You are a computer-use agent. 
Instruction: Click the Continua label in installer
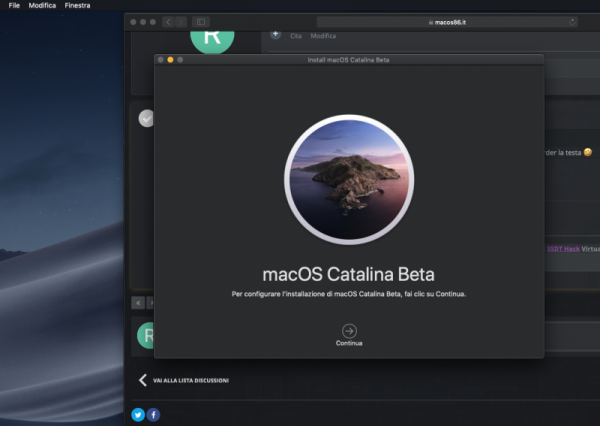click(349, 343)
